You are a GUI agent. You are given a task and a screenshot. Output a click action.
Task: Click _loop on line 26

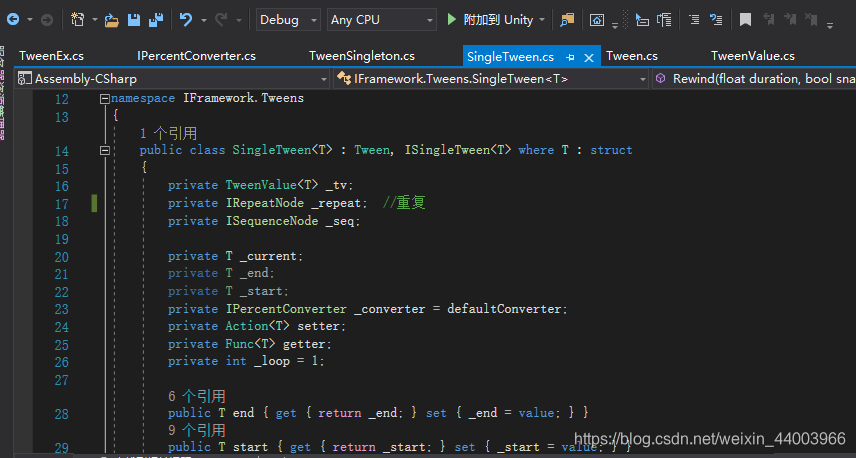272,361
